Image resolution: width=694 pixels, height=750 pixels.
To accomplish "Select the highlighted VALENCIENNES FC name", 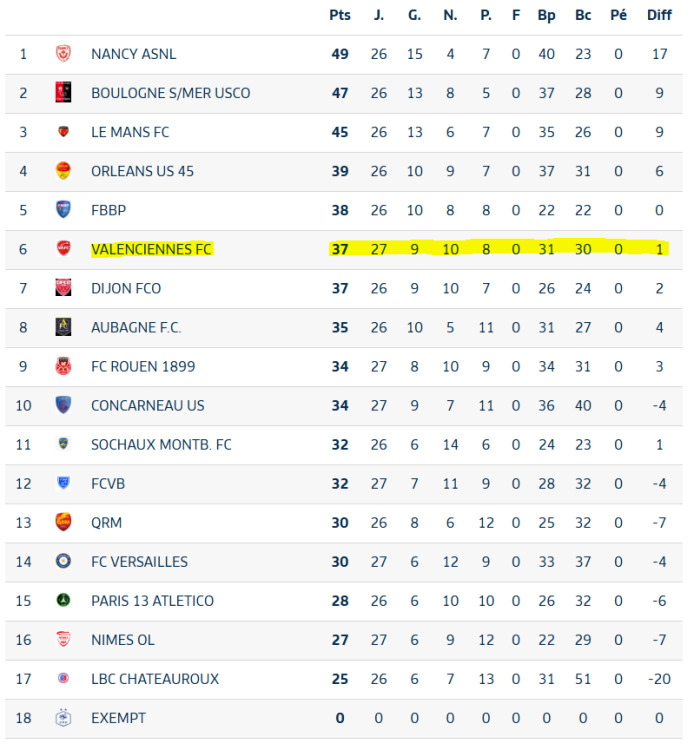I will (151, 249).
